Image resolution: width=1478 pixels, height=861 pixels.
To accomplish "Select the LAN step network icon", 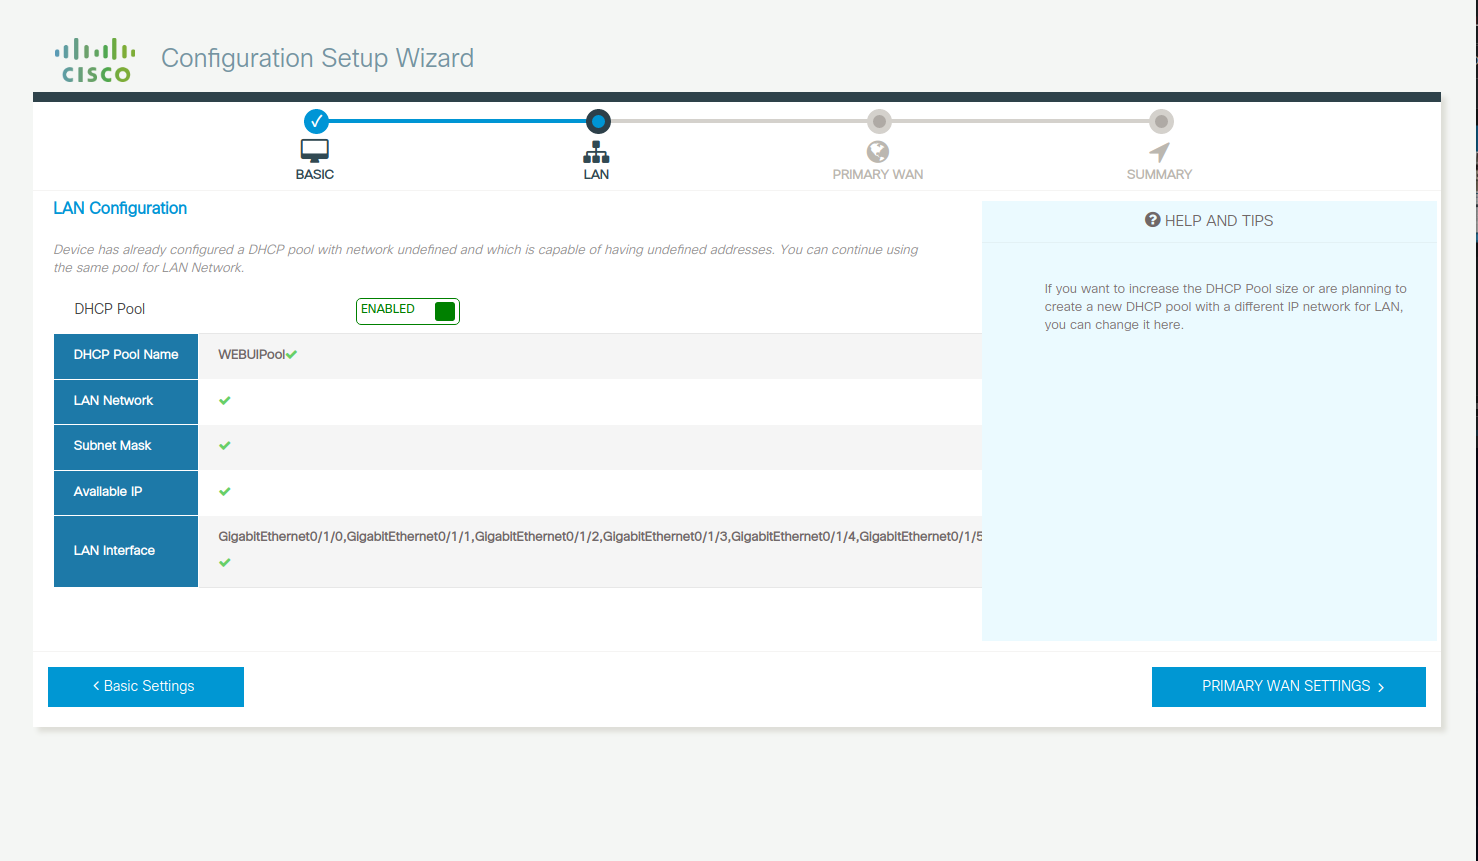I will tap(596, 152).
